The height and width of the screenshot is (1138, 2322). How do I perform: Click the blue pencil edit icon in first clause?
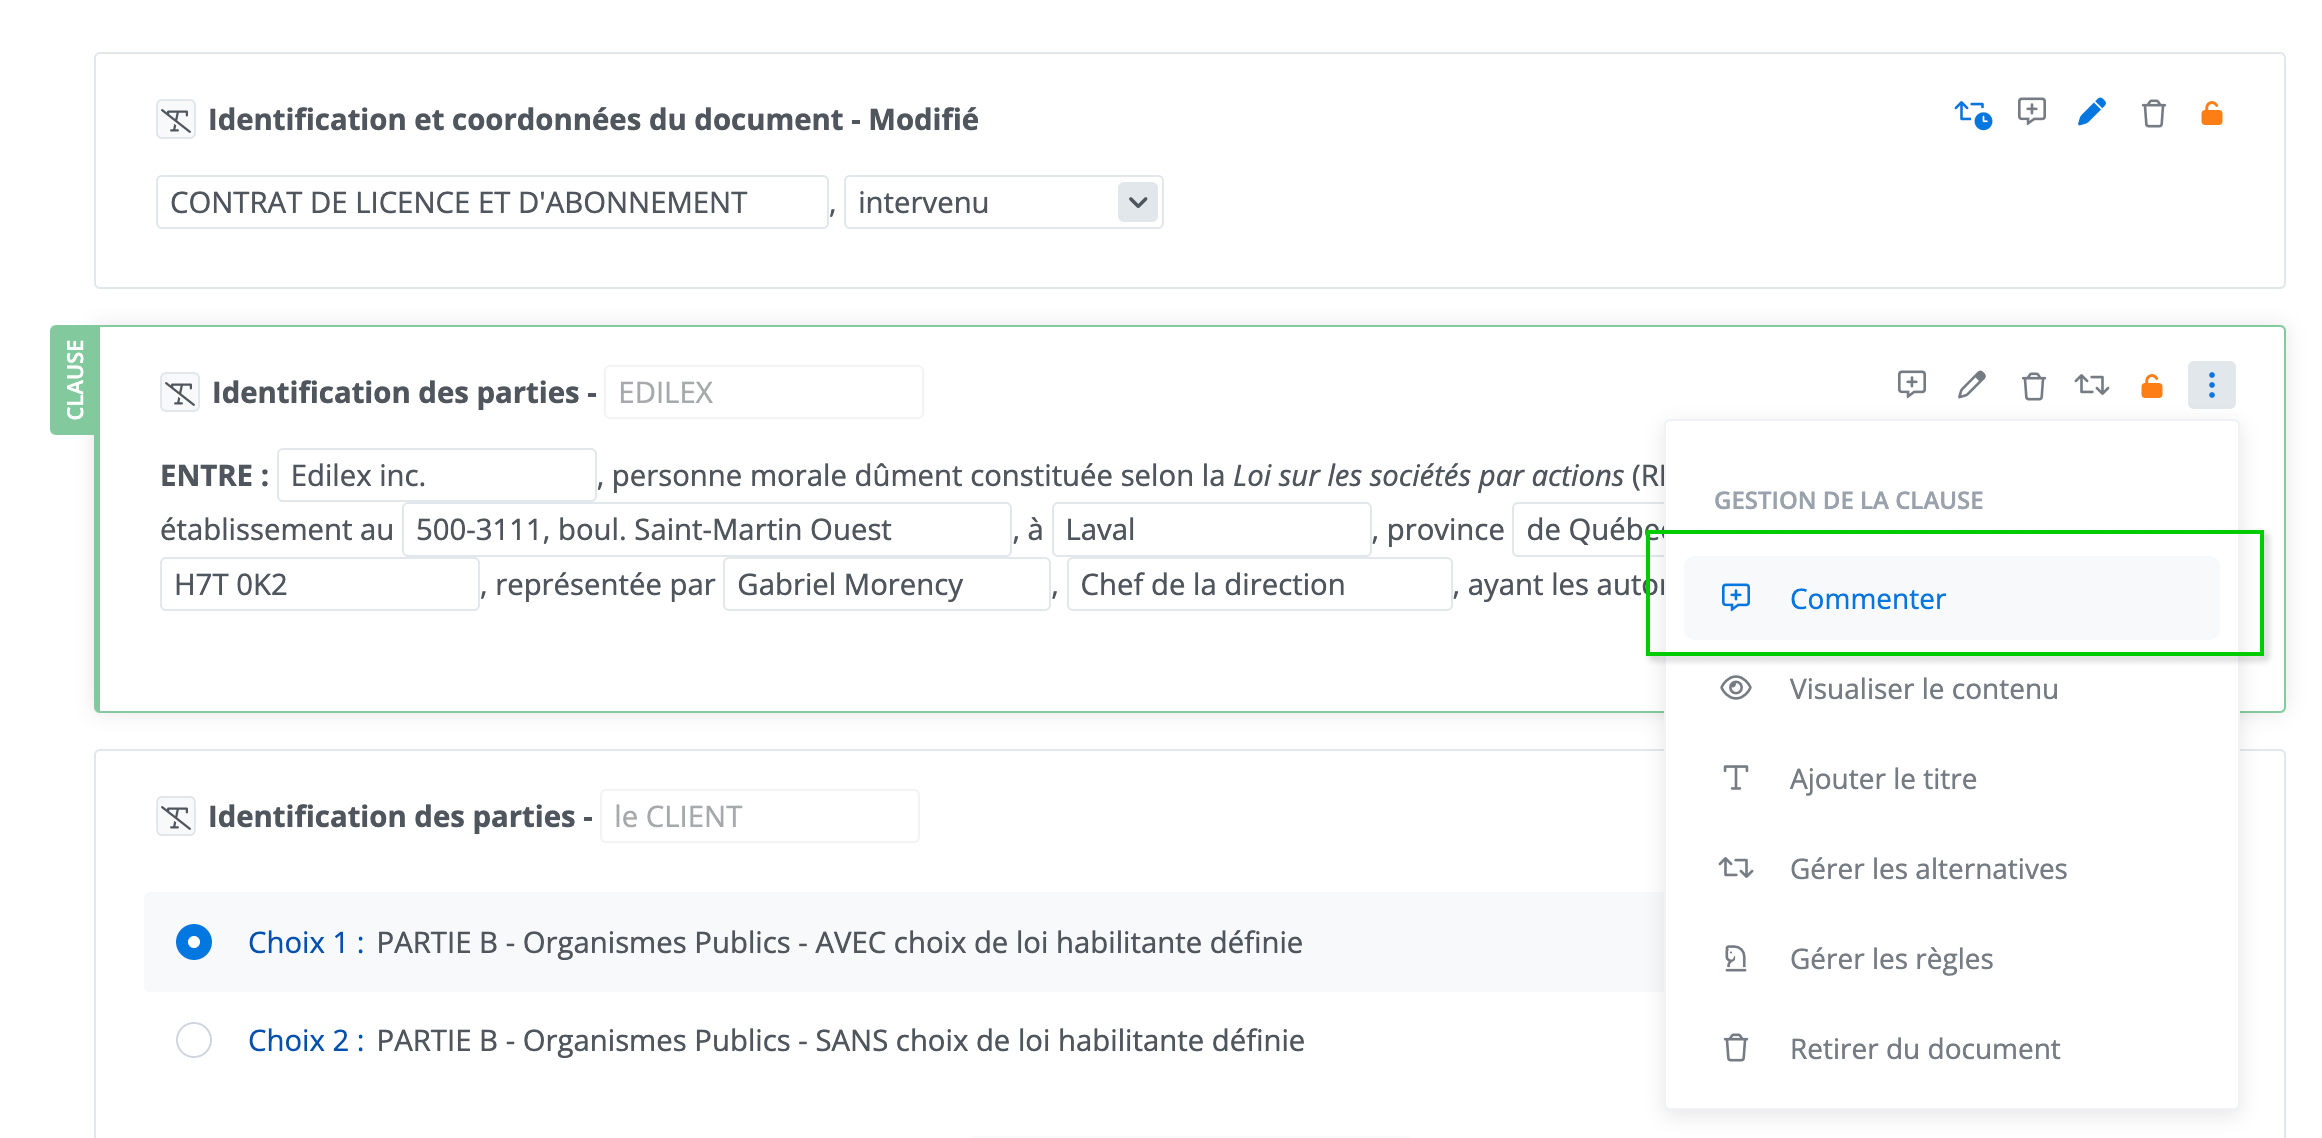(2091, 113)
